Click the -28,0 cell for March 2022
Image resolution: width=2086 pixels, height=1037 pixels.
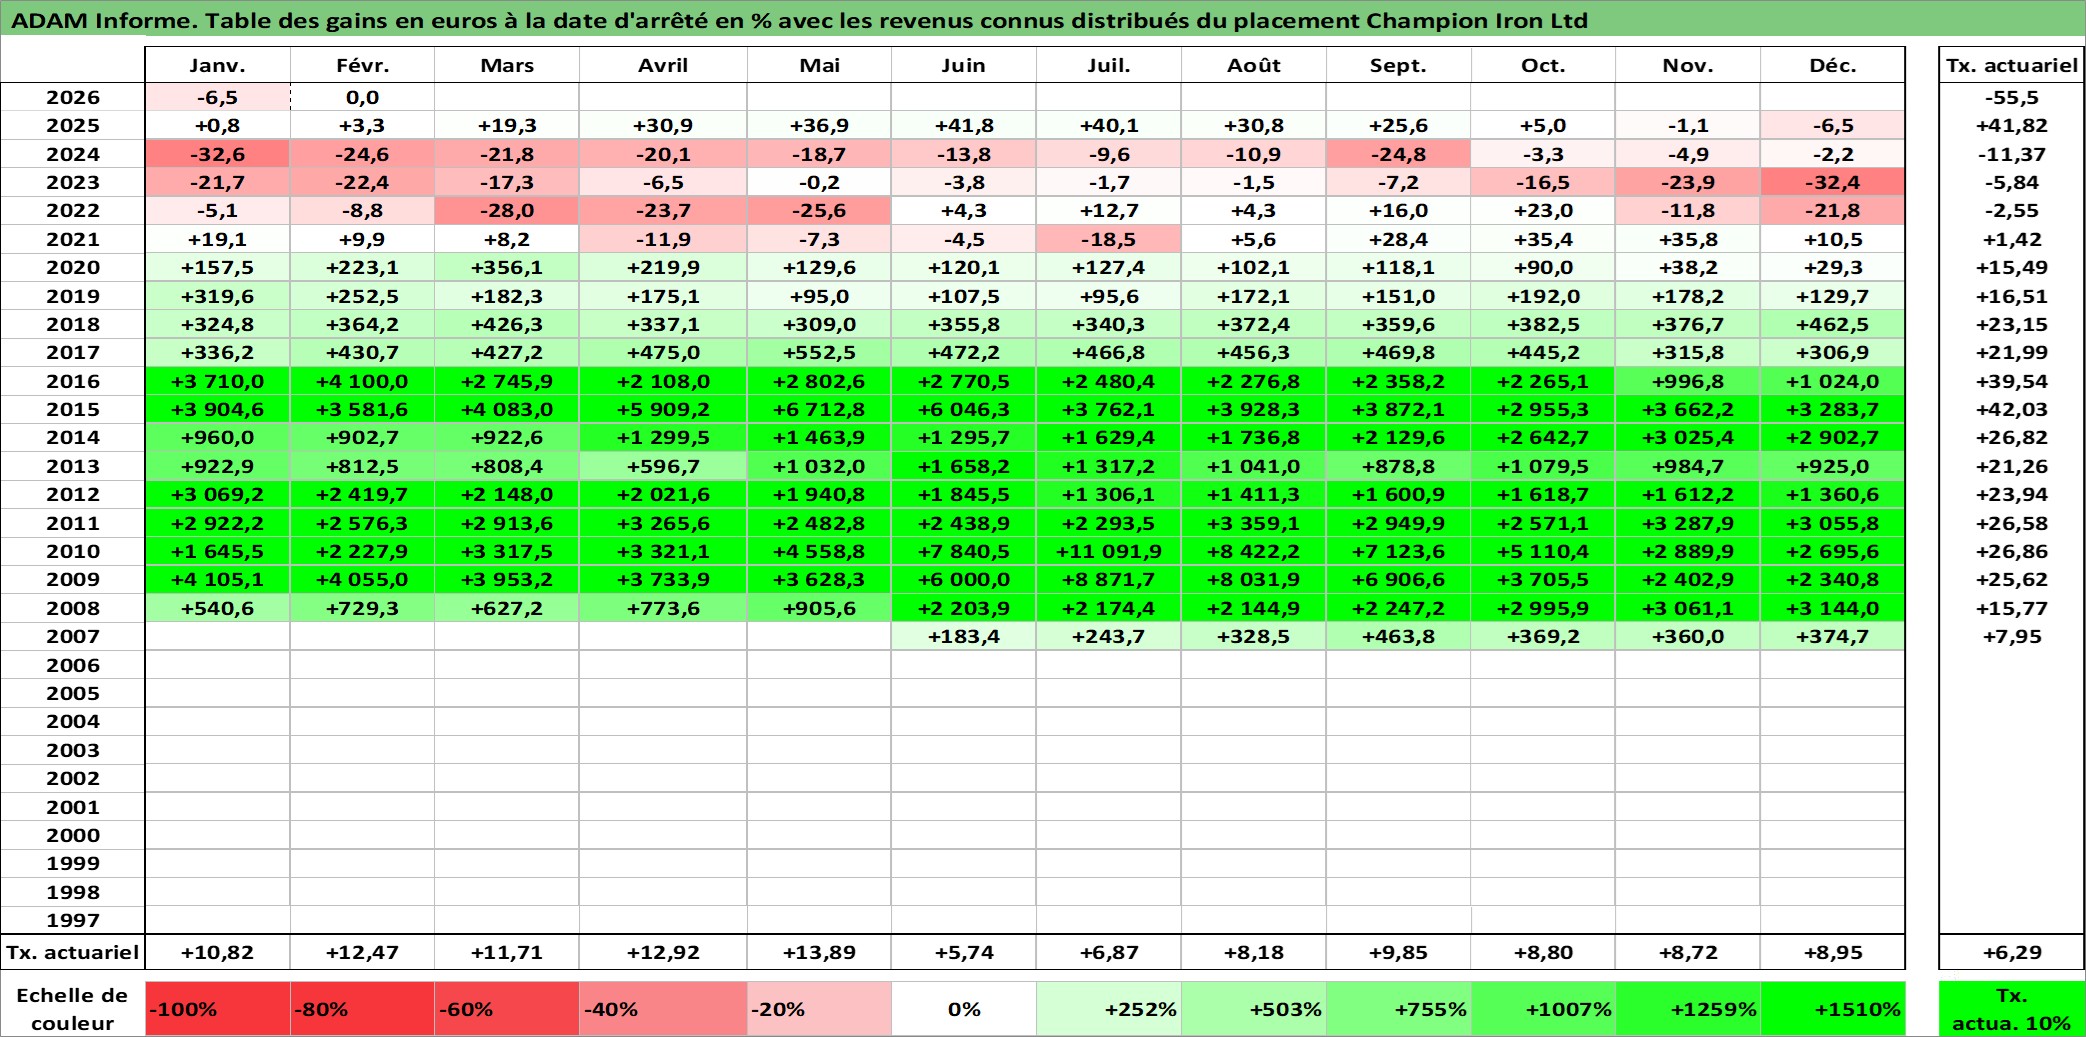507,210
